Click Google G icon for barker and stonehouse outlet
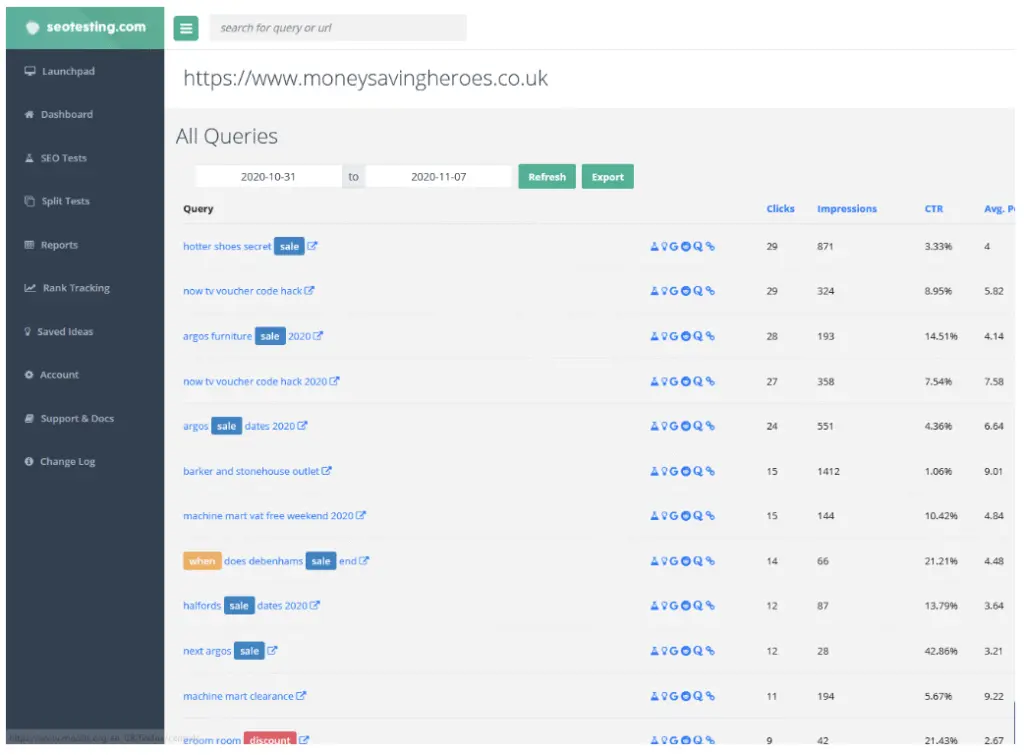Viewport: 1024px width, 755px height. point(673,471)
